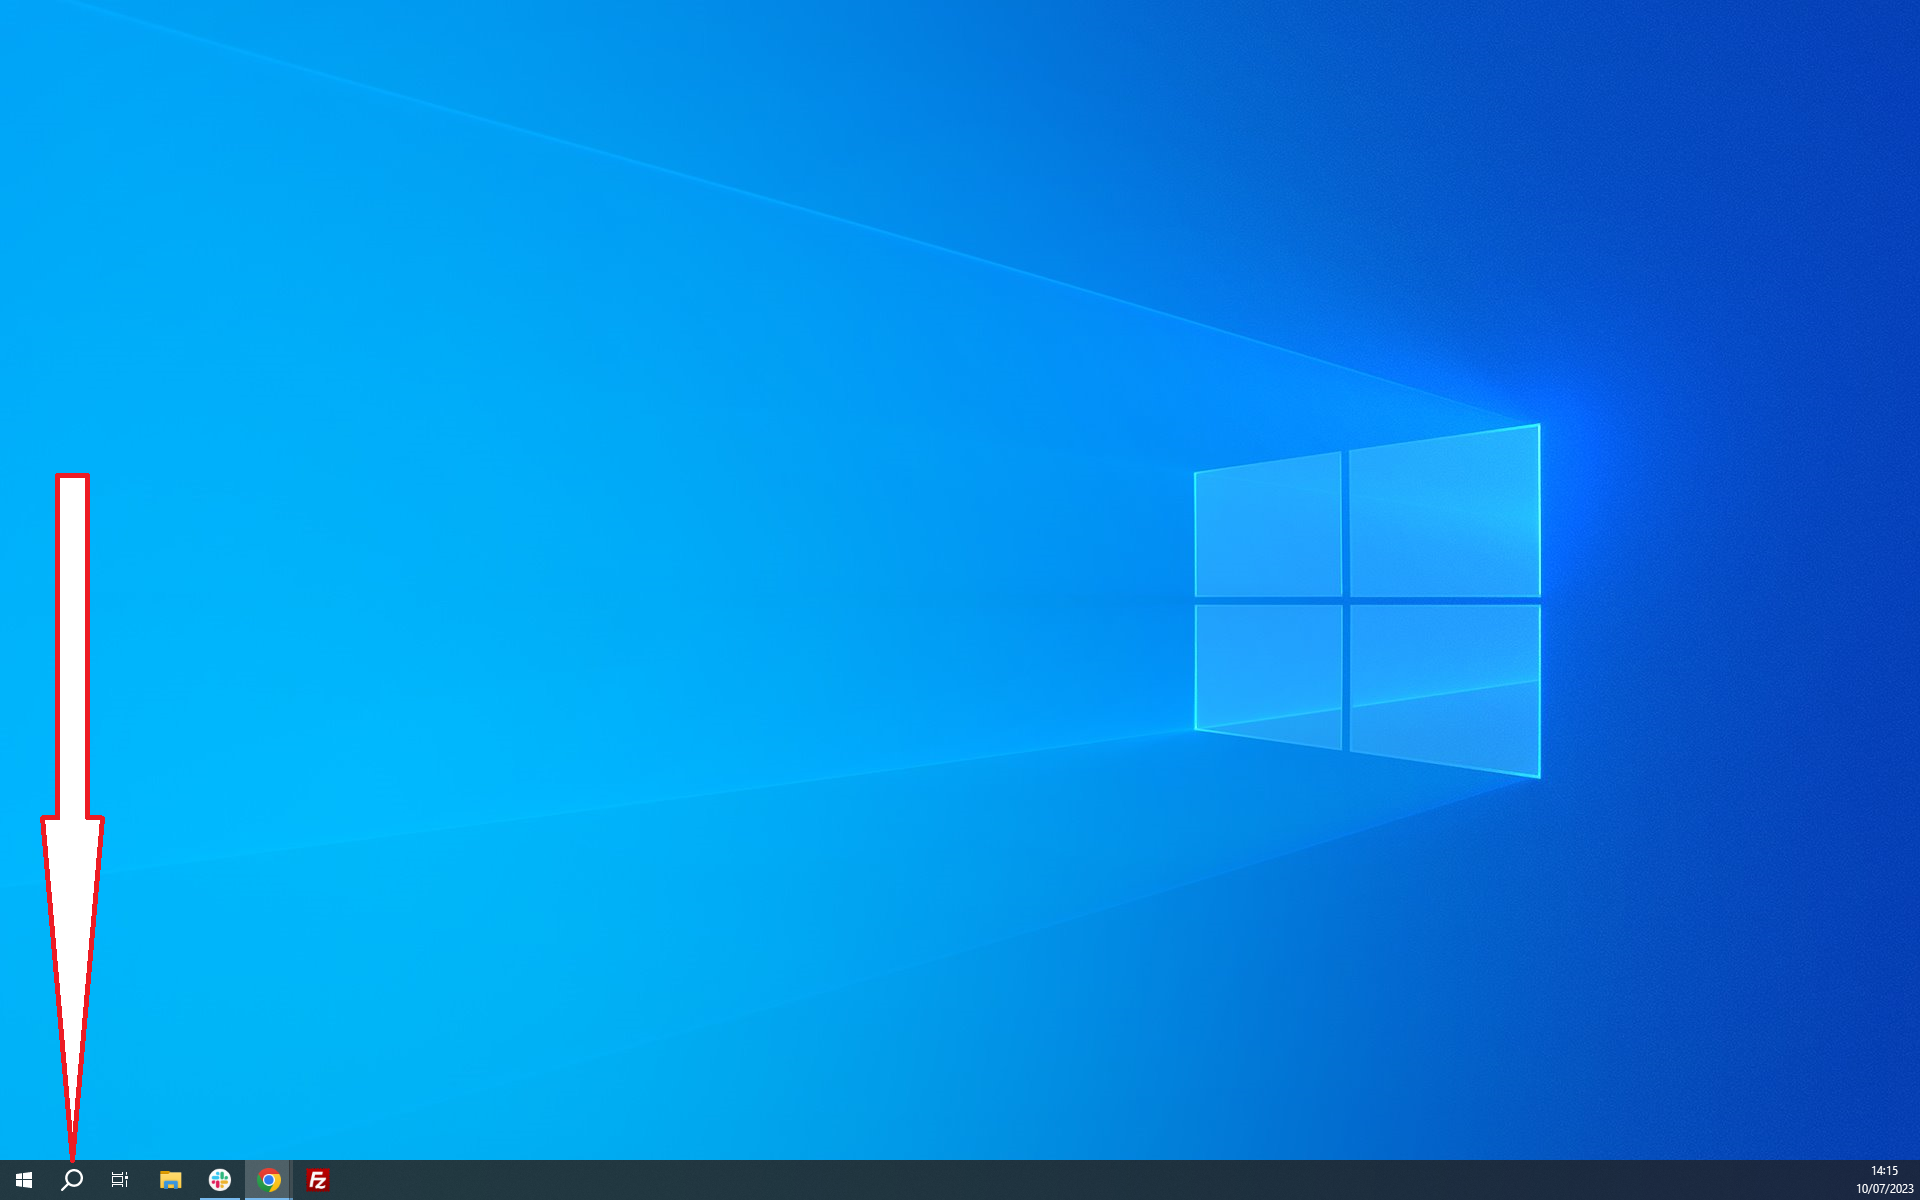This screenshot has width=1920, height=1200.
Task: Click the 14:15 time in the tray
Action: click(x=1884, y=1171)
